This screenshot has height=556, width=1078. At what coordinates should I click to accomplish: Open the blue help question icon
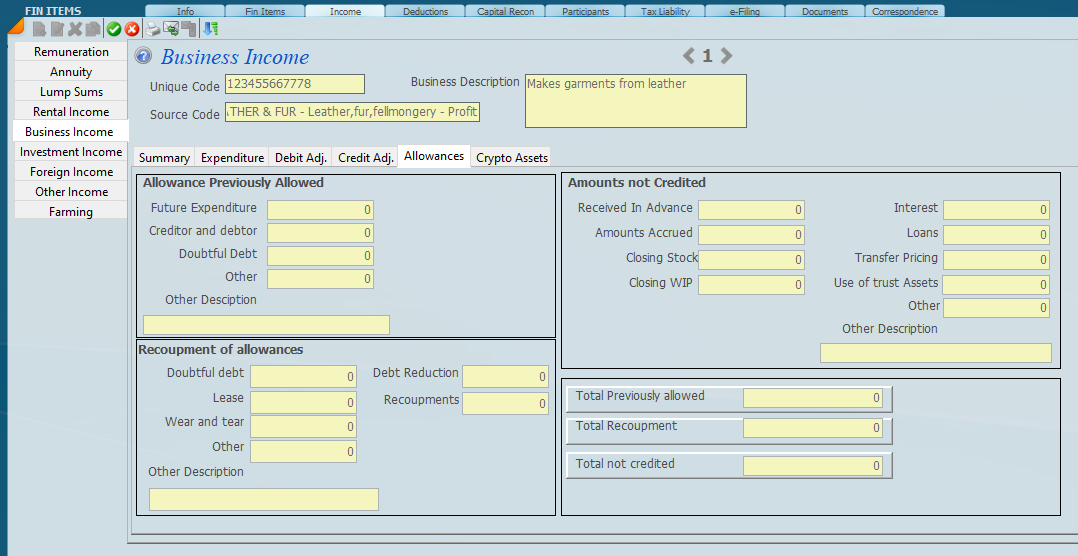click(x=143, y=57)
